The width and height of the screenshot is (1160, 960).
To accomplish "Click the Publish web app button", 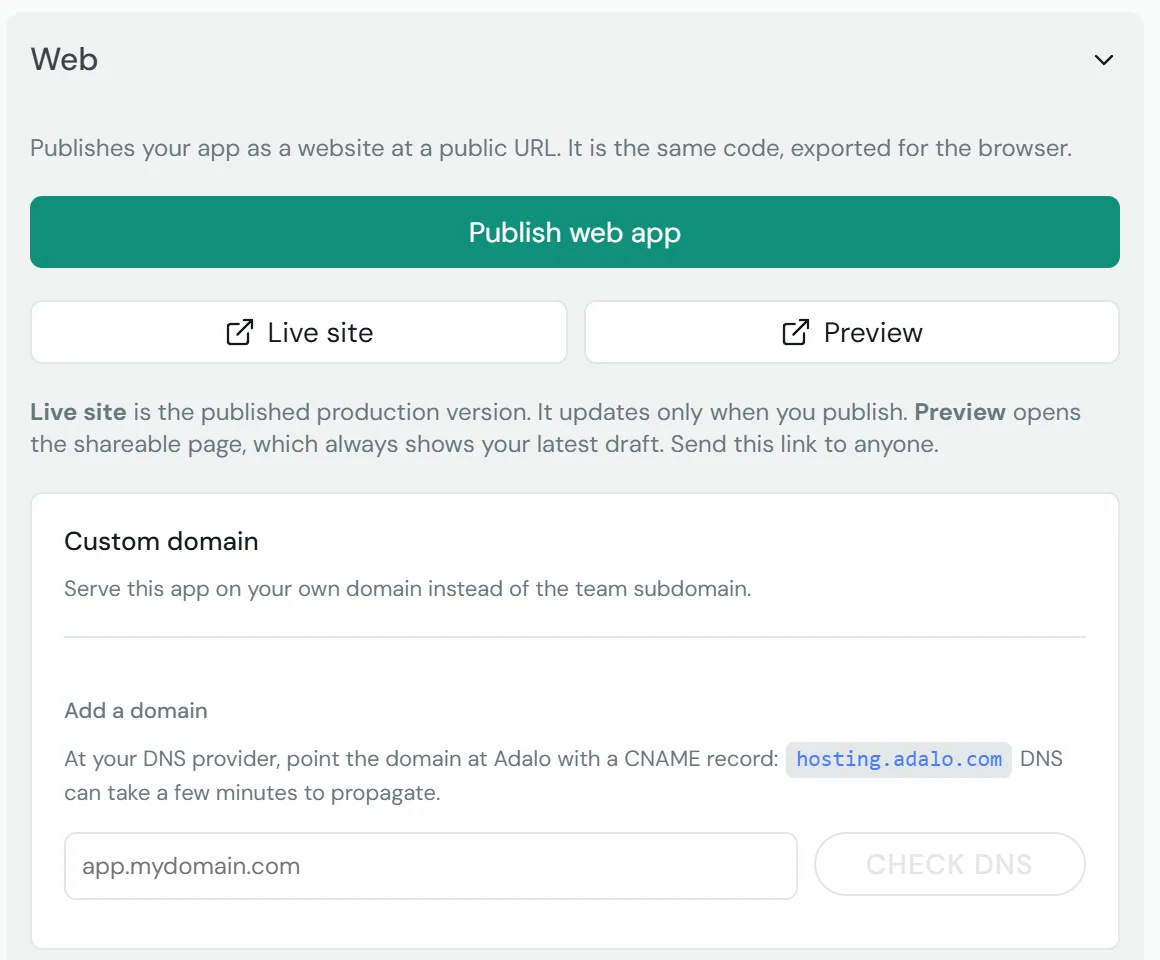I will [575, 232].
